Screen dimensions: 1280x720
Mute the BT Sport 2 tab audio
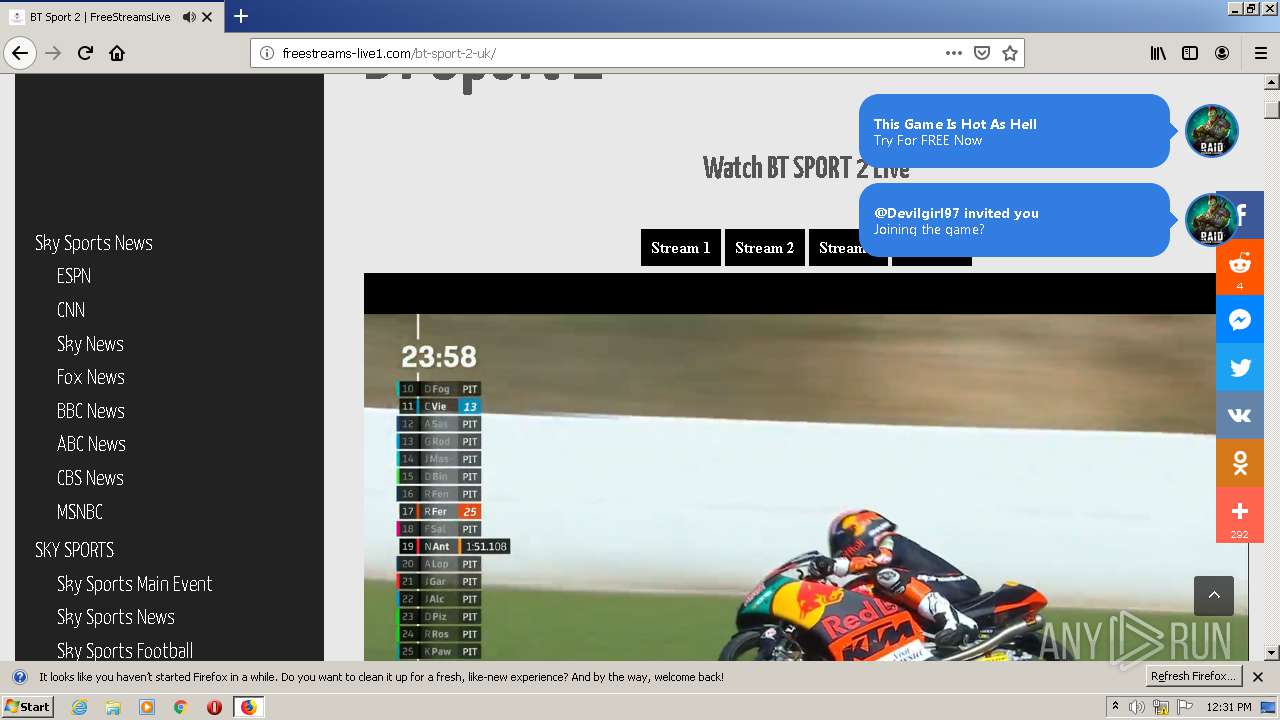189,17
